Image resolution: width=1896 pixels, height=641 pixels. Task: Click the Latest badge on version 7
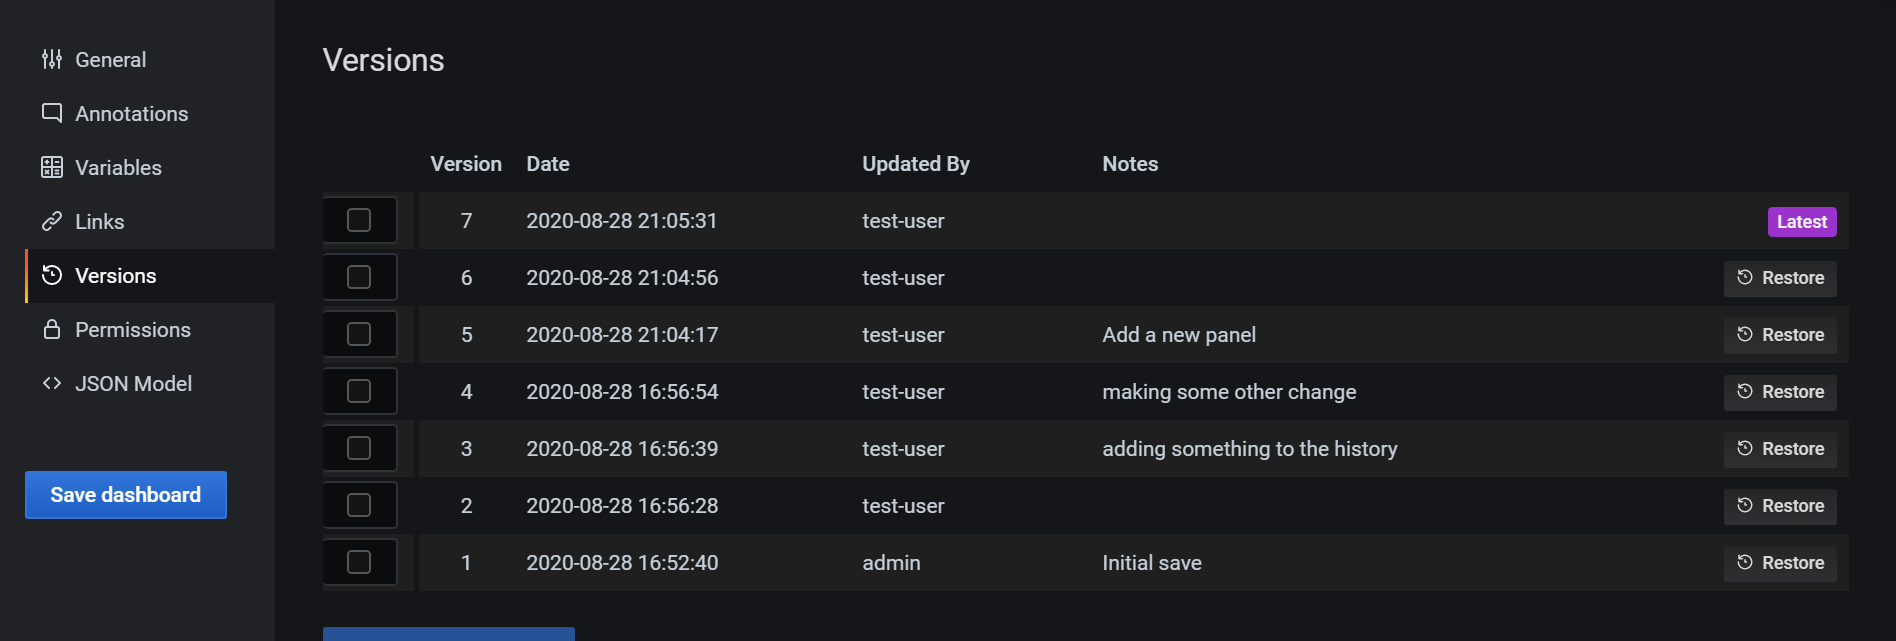(x=1800, y=221)
